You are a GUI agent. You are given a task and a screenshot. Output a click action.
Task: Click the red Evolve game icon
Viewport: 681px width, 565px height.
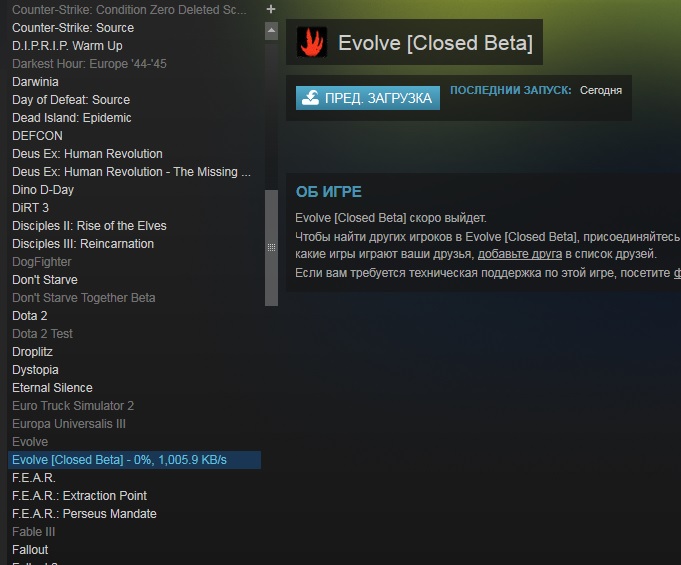pyautogui.click(x=312, y=42)
